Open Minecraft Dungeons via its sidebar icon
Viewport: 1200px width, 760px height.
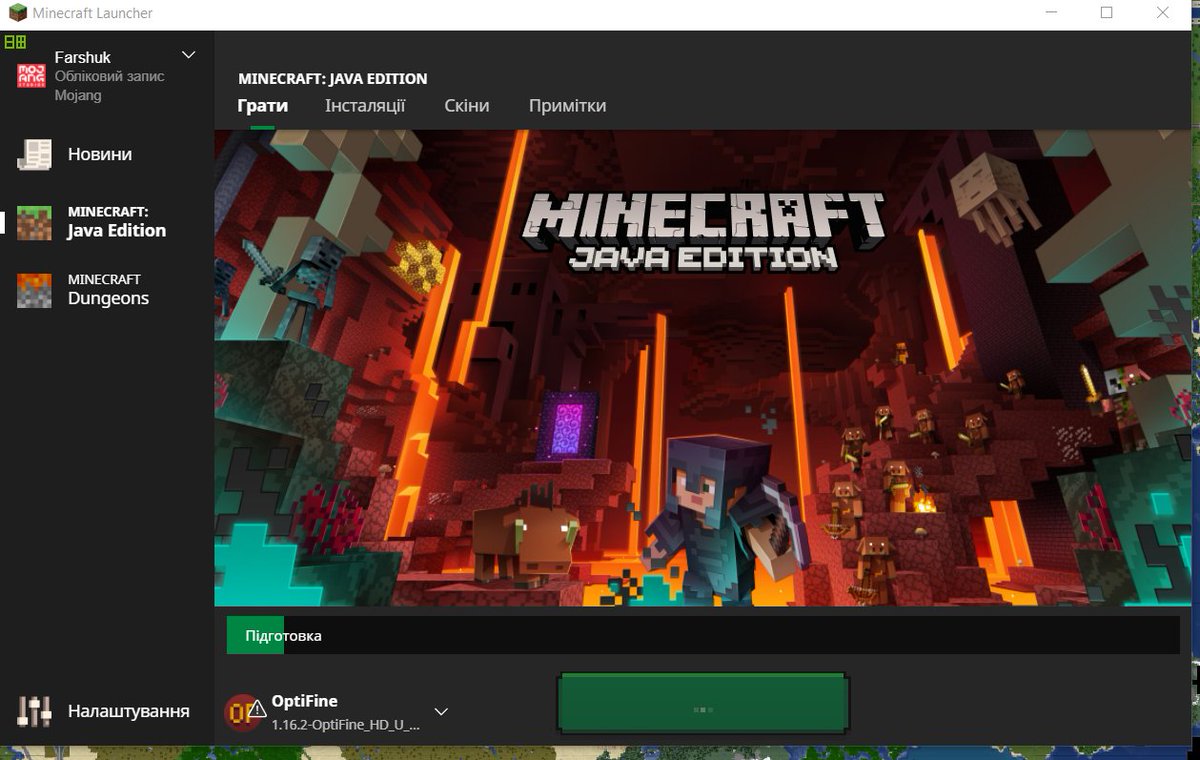[x=34, y=290]
